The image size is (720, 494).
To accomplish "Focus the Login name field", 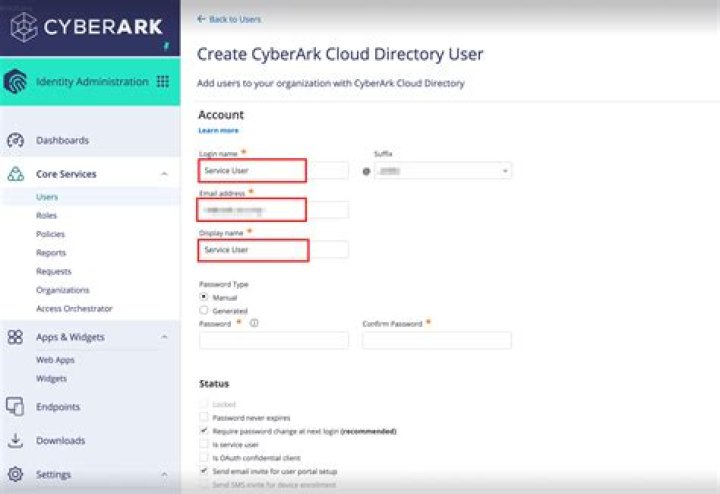I will point(274,170).
